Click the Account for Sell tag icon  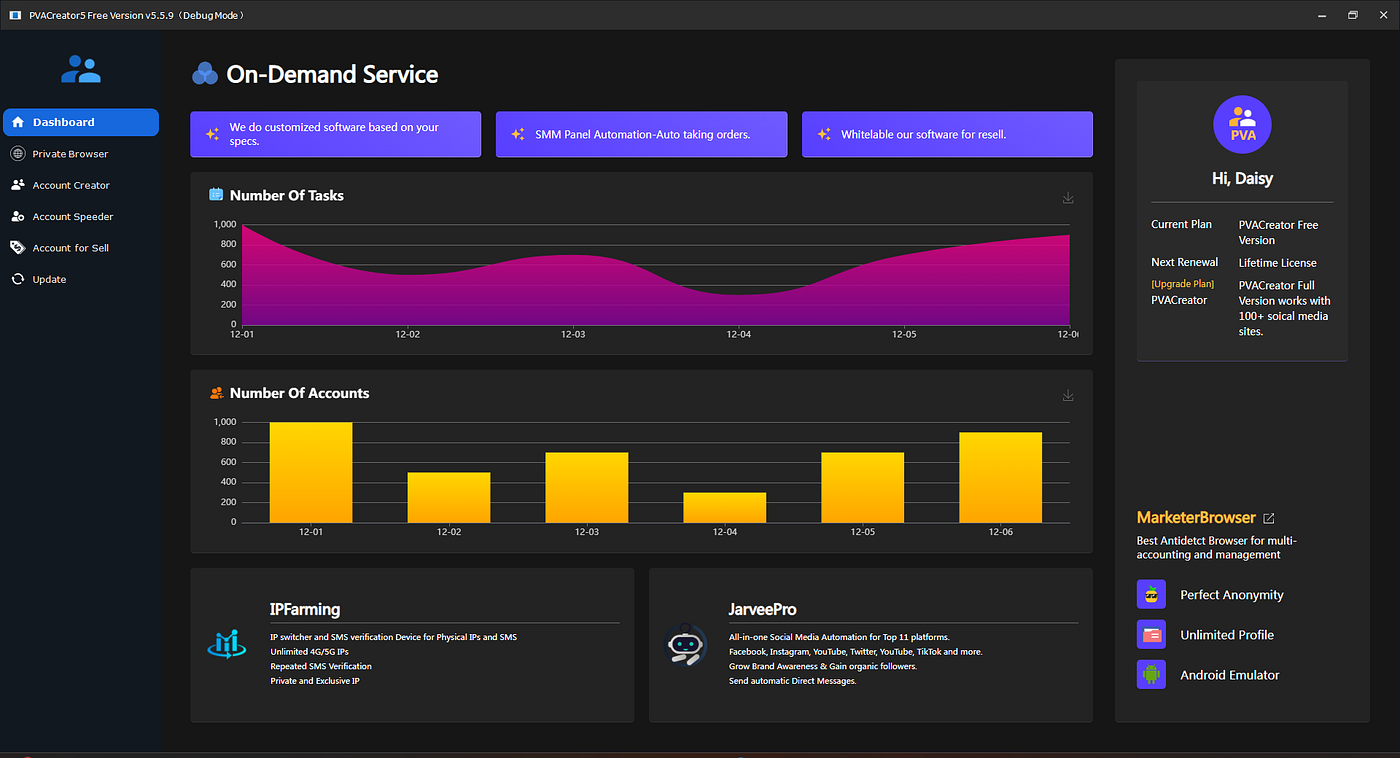pos(17,248)
